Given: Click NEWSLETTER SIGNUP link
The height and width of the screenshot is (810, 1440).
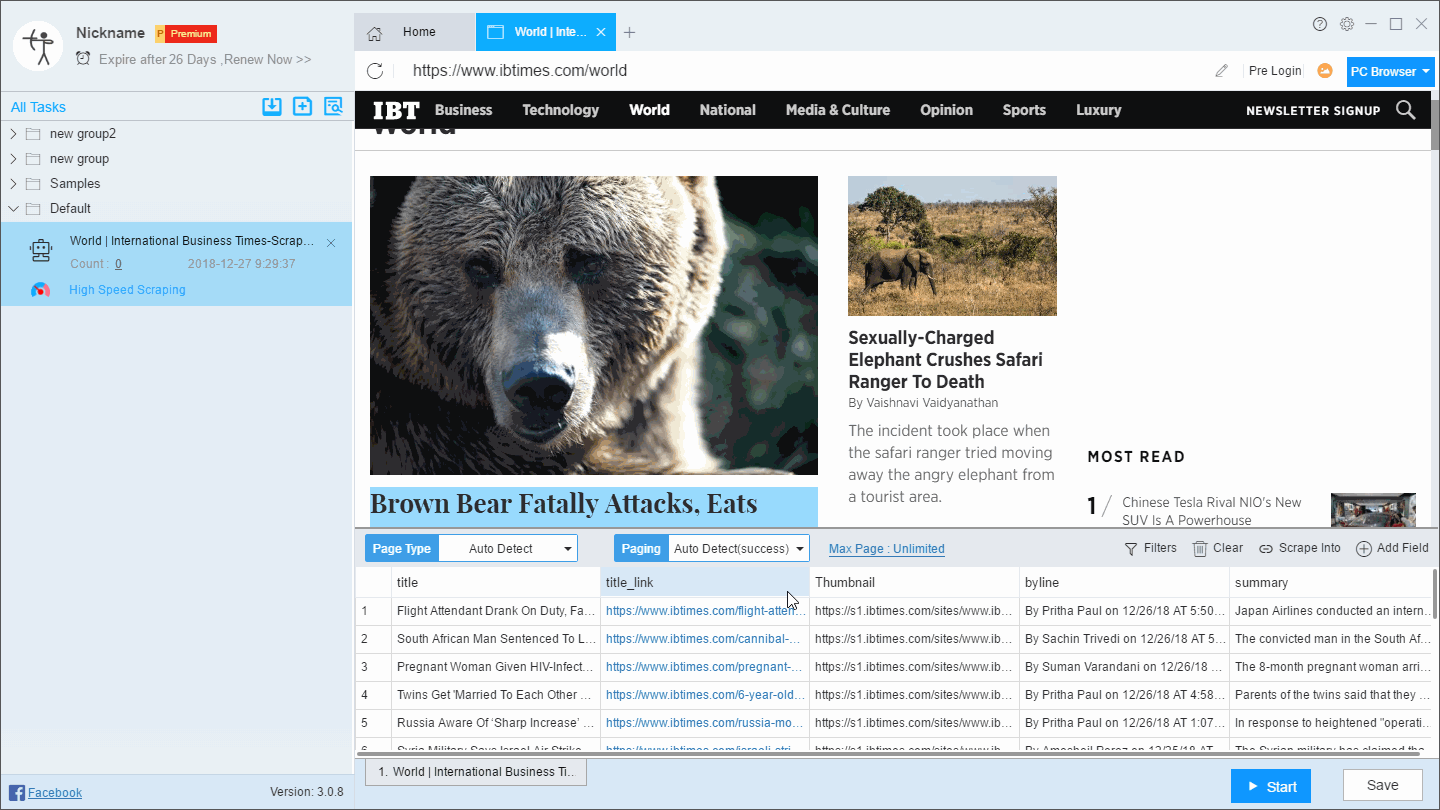Looking at the screenshot, I should (x=1313, y=111).
